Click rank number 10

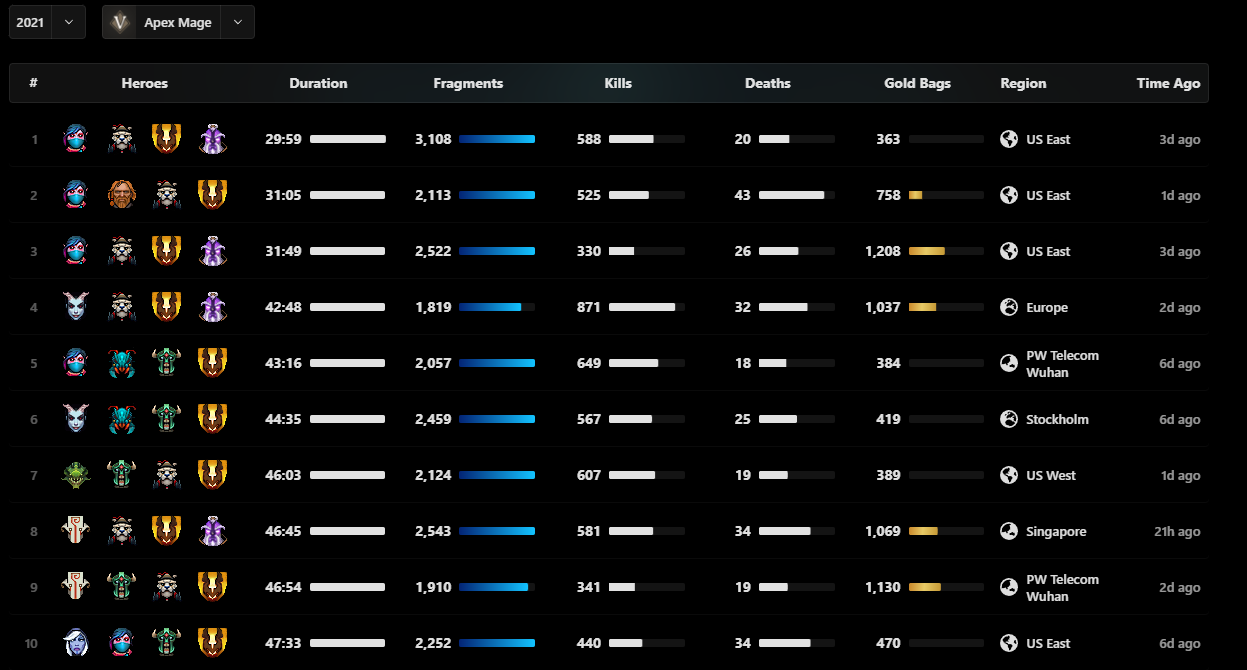pos(31,643)
